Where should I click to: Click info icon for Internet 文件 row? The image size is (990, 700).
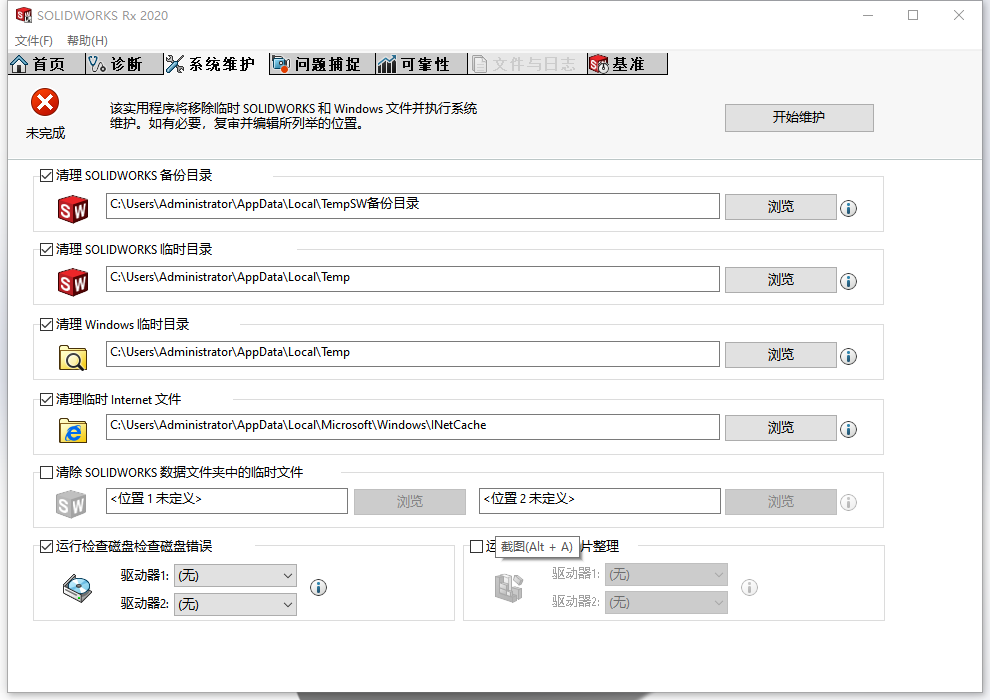[x=849, y=429]
